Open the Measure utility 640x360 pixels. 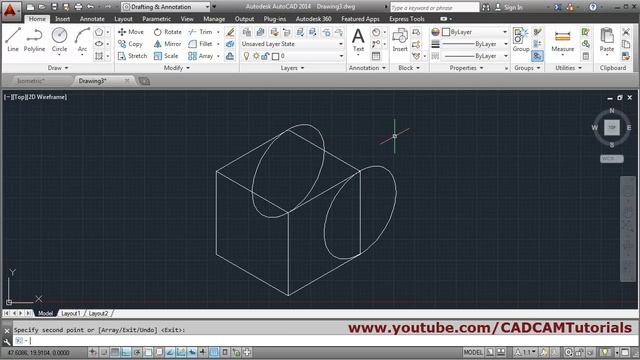(562, 40)
